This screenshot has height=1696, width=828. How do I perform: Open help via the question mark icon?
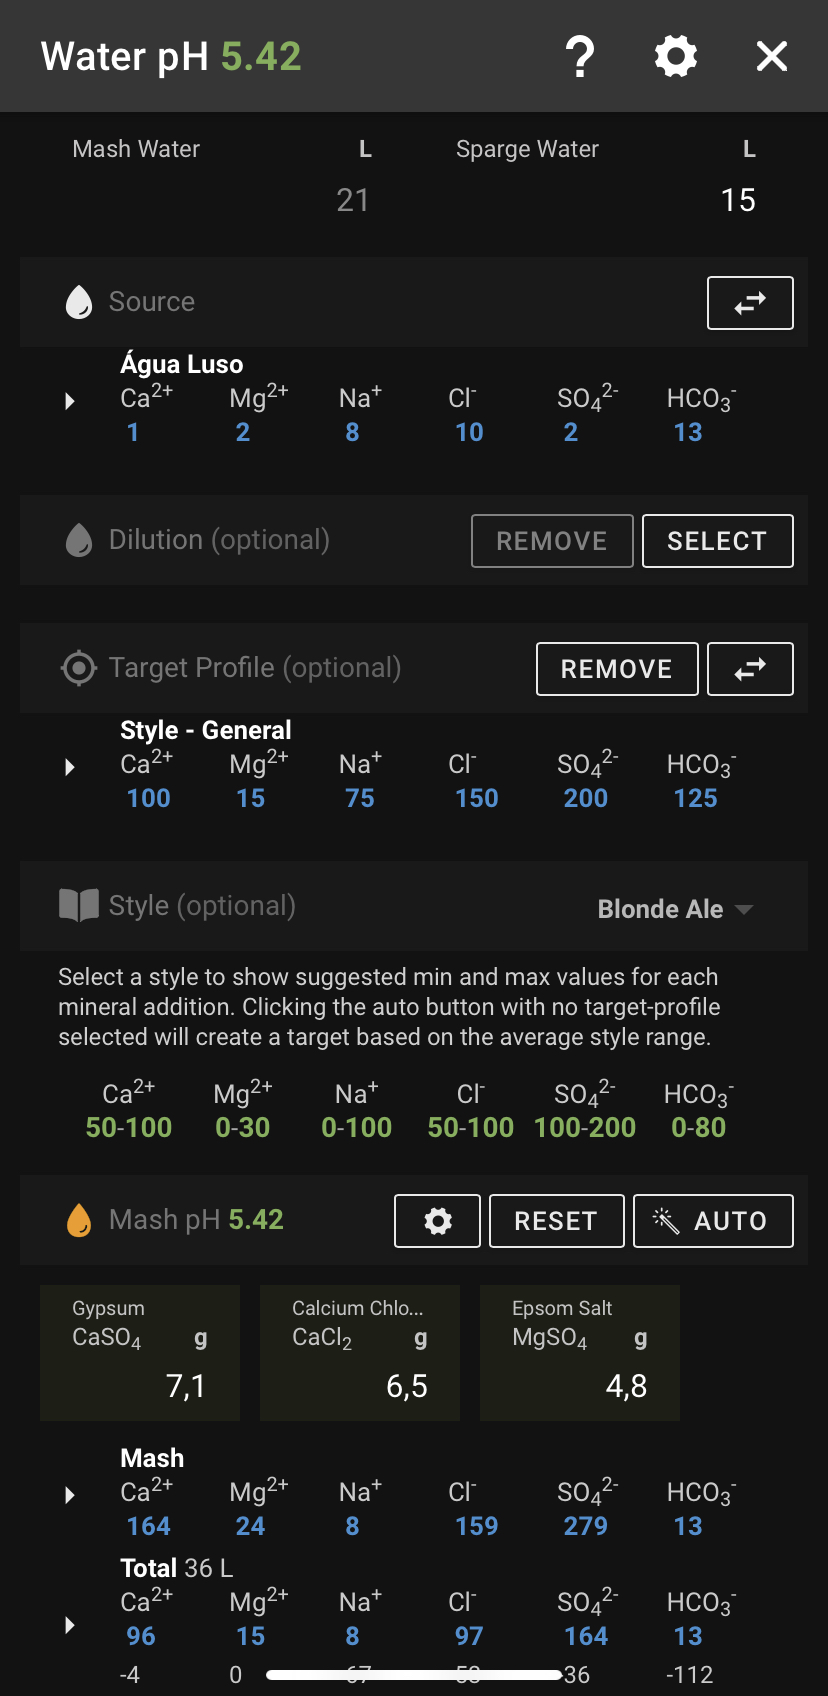pos(580,56)
